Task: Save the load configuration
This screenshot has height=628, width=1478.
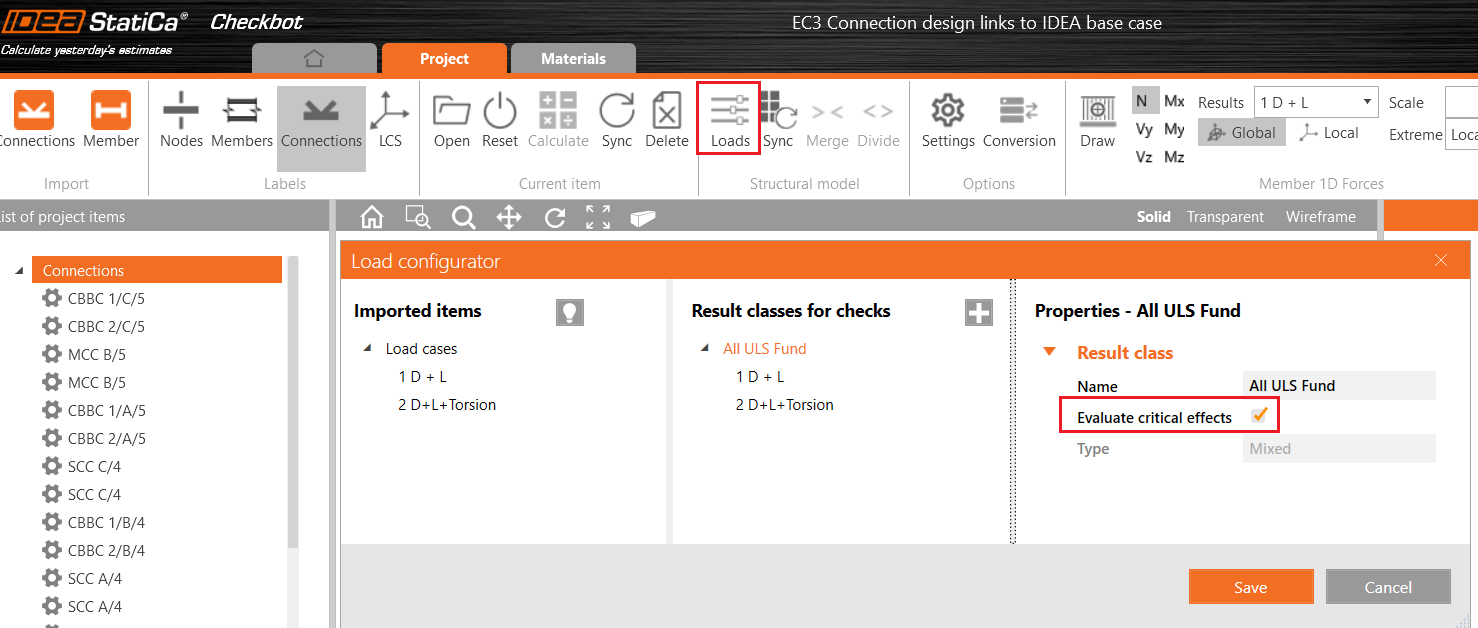Action: coord(1250,587)
